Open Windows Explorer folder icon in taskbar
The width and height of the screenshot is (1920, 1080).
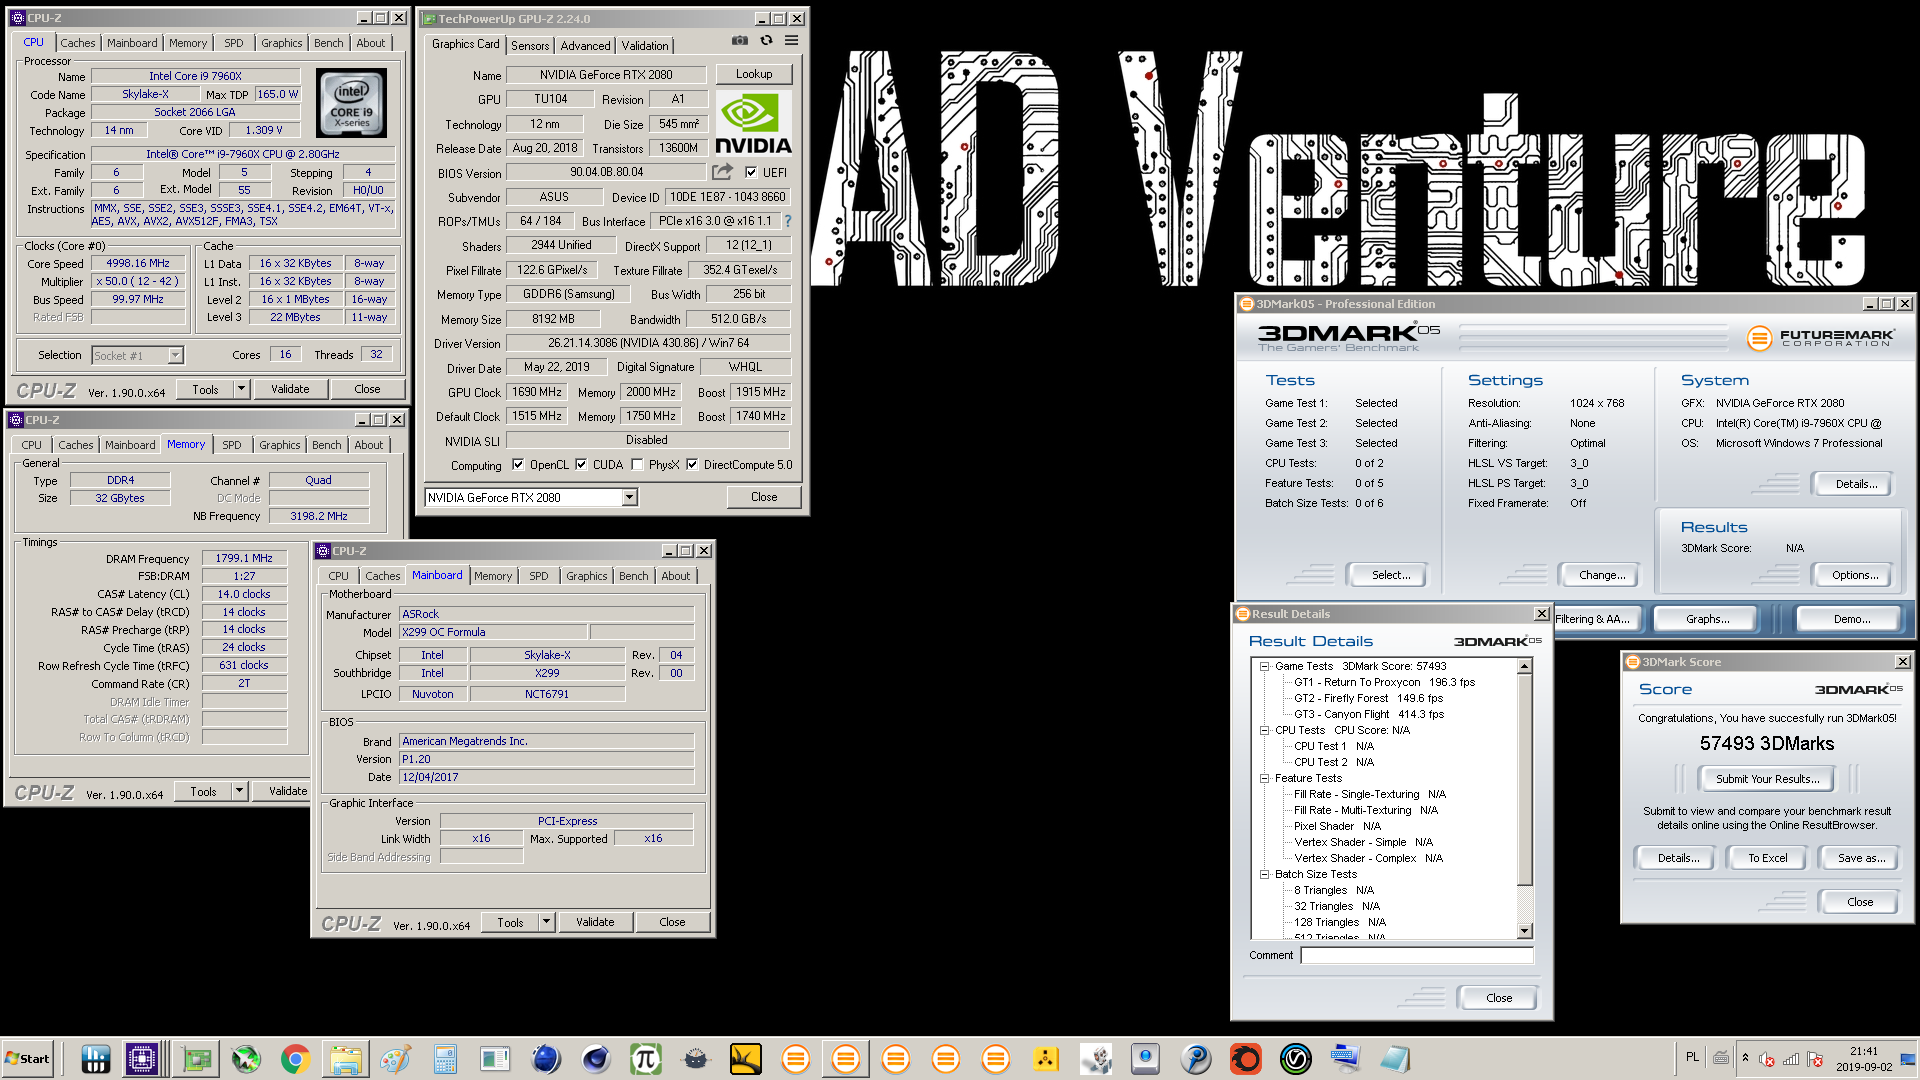[345, 1058]
